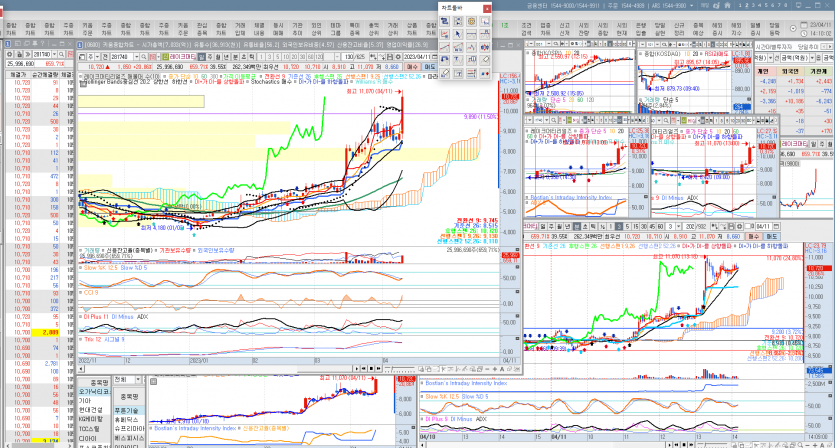
Task: Click the blue undo arrow in chart palette
Action: (445, 60)
